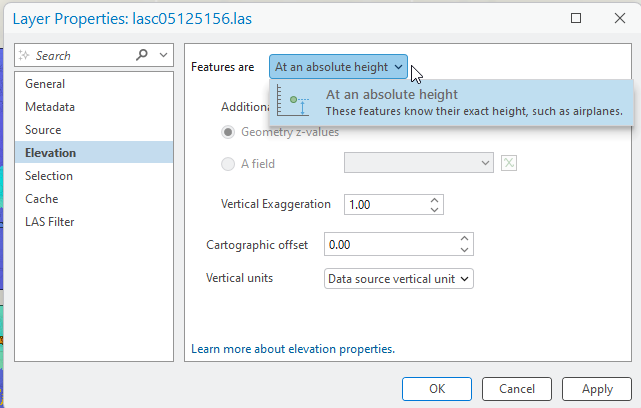The image size is (641, 408).
Task: Click the absolute height diagram icon
Action: [293, 101]
